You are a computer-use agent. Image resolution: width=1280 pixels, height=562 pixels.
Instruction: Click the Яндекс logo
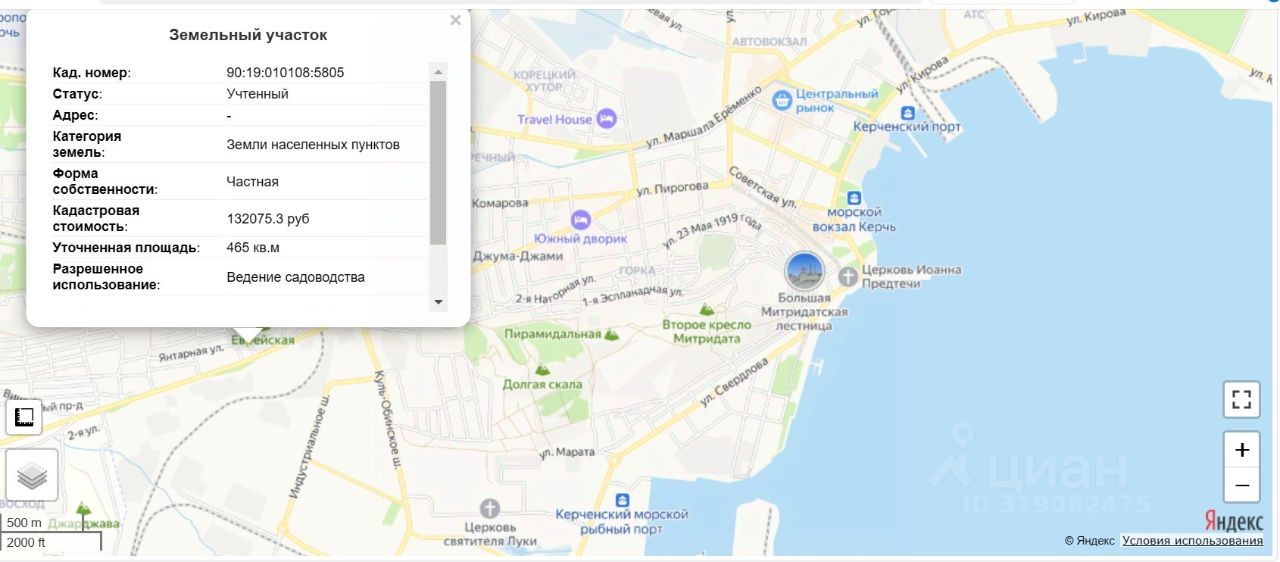(1234, 521)
